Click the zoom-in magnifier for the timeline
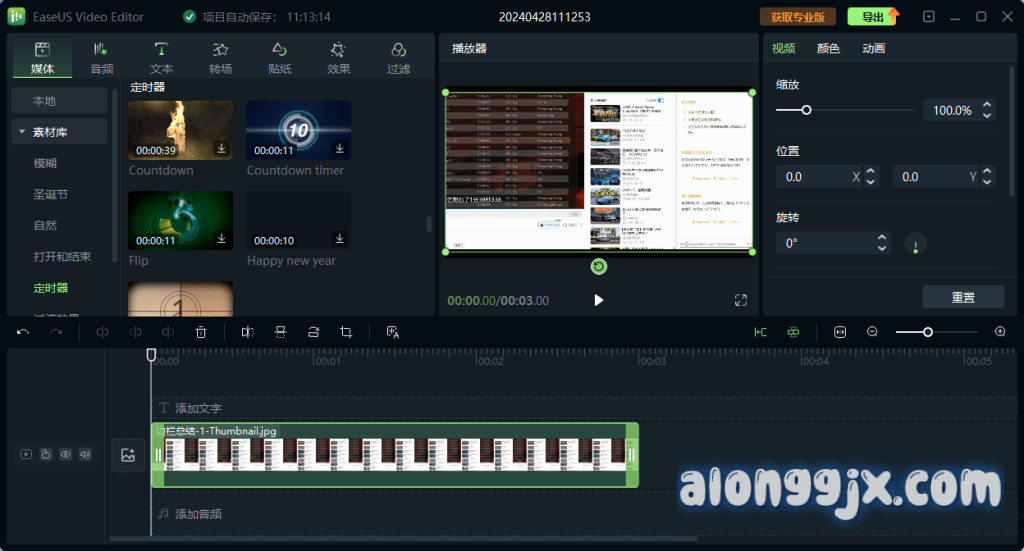1024x551 pixels. (1000, 332)
